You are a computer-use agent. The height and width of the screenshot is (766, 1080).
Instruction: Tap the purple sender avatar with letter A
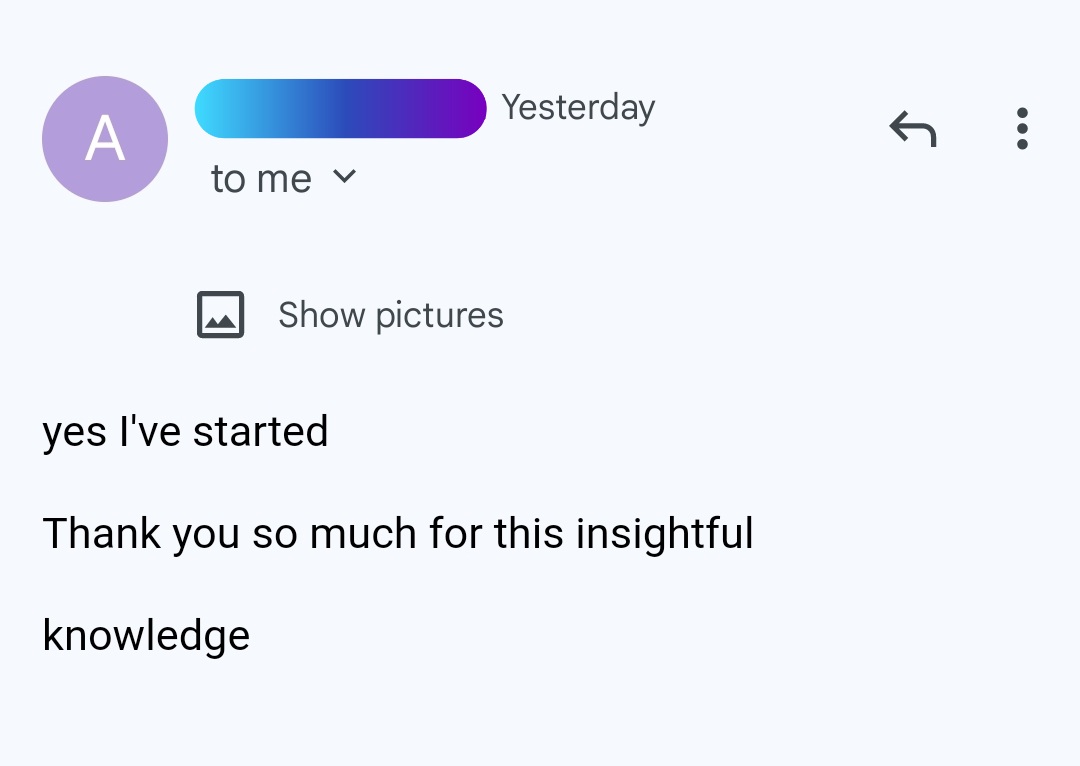click(105, 138)
